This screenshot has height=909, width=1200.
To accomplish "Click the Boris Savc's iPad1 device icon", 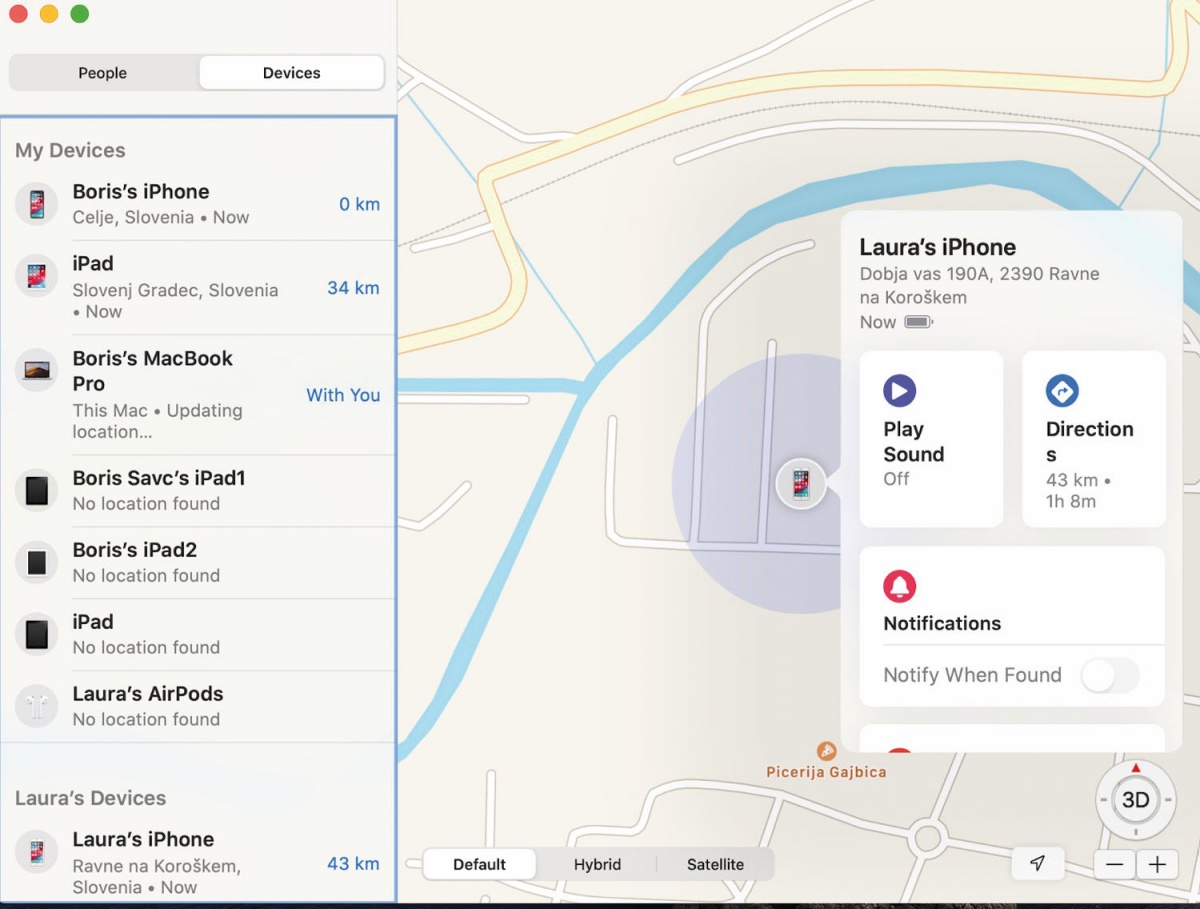I will tap(37, 490).
